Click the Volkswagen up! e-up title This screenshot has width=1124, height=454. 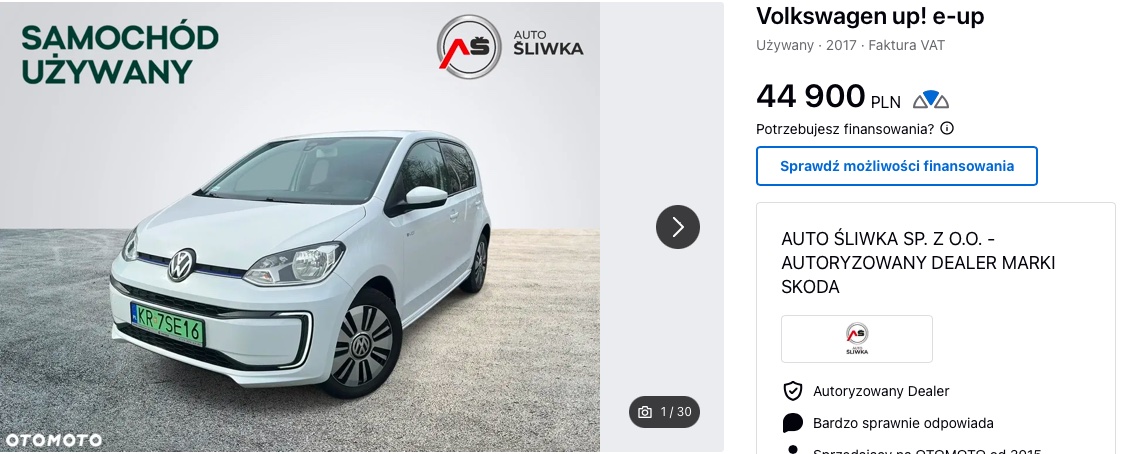pos(870,16)
